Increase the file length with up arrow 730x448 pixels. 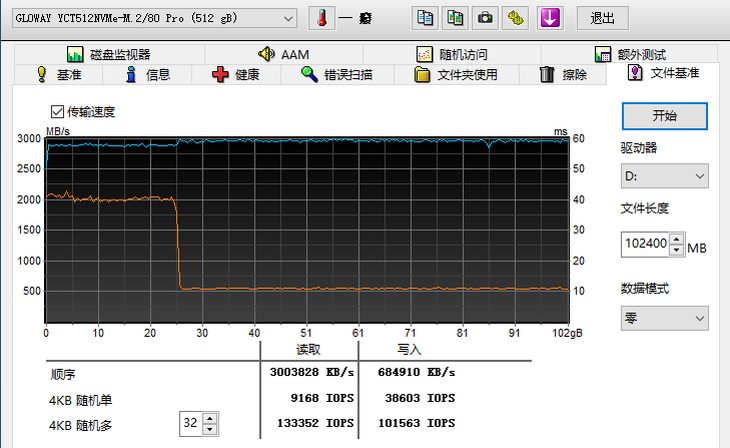pos(678,239)
